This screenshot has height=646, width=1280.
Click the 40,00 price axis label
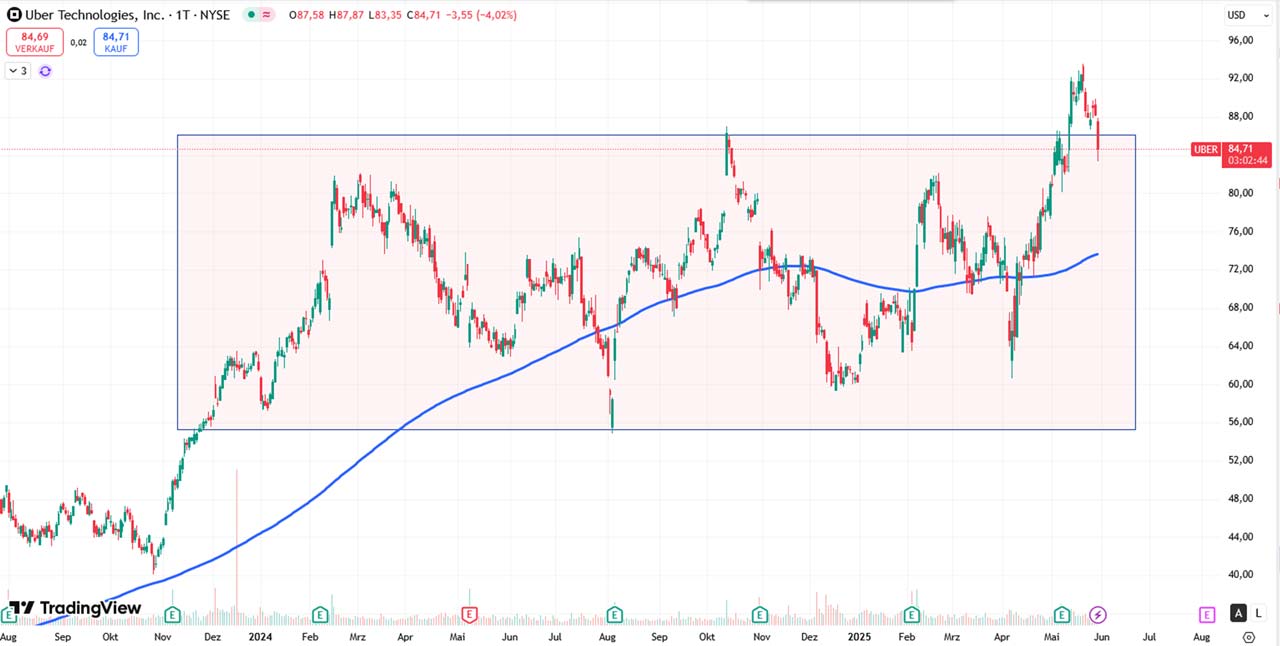coord(1240,575)
